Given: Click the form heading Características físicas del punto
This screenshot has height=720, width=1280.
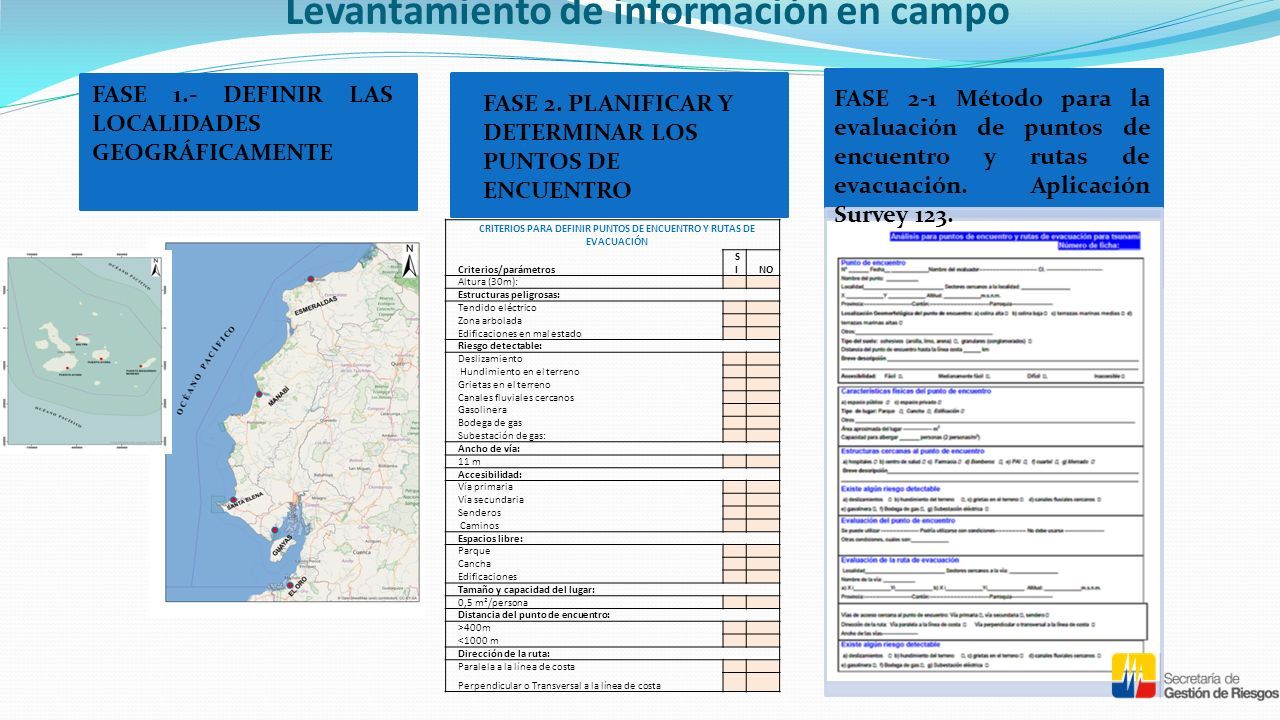Looking at the screenshot, I should click(916, 391).
